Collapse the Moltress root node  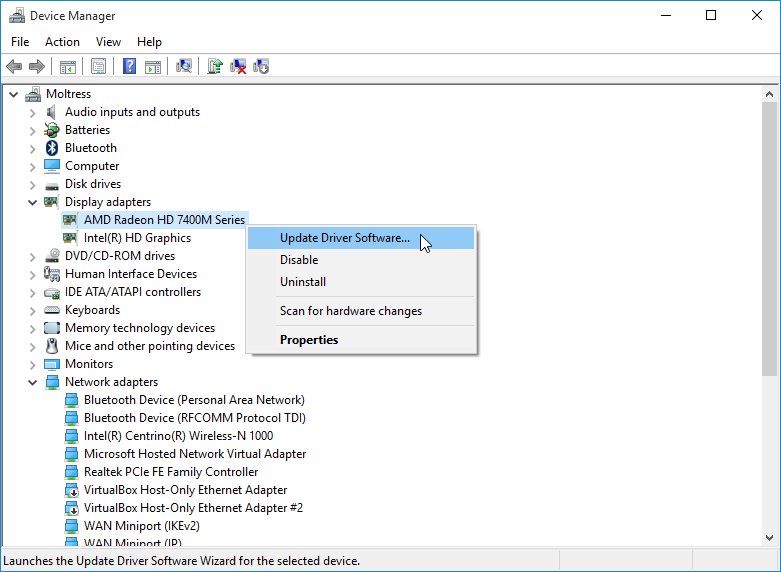pos(14,94)
